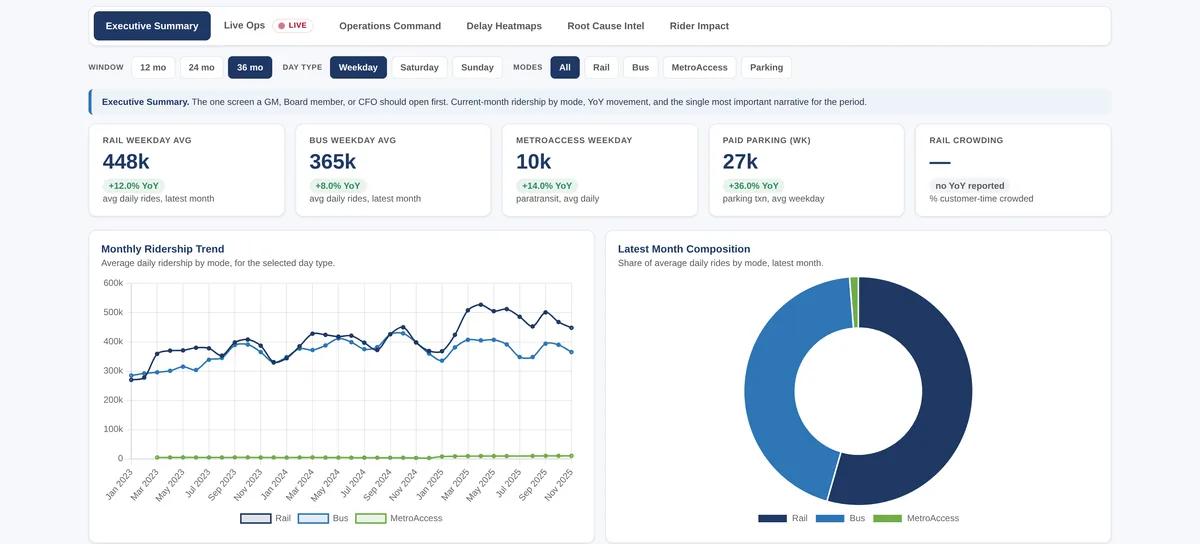
Task: Click the 10k MetroAccess value
Action: click(533, 161)
